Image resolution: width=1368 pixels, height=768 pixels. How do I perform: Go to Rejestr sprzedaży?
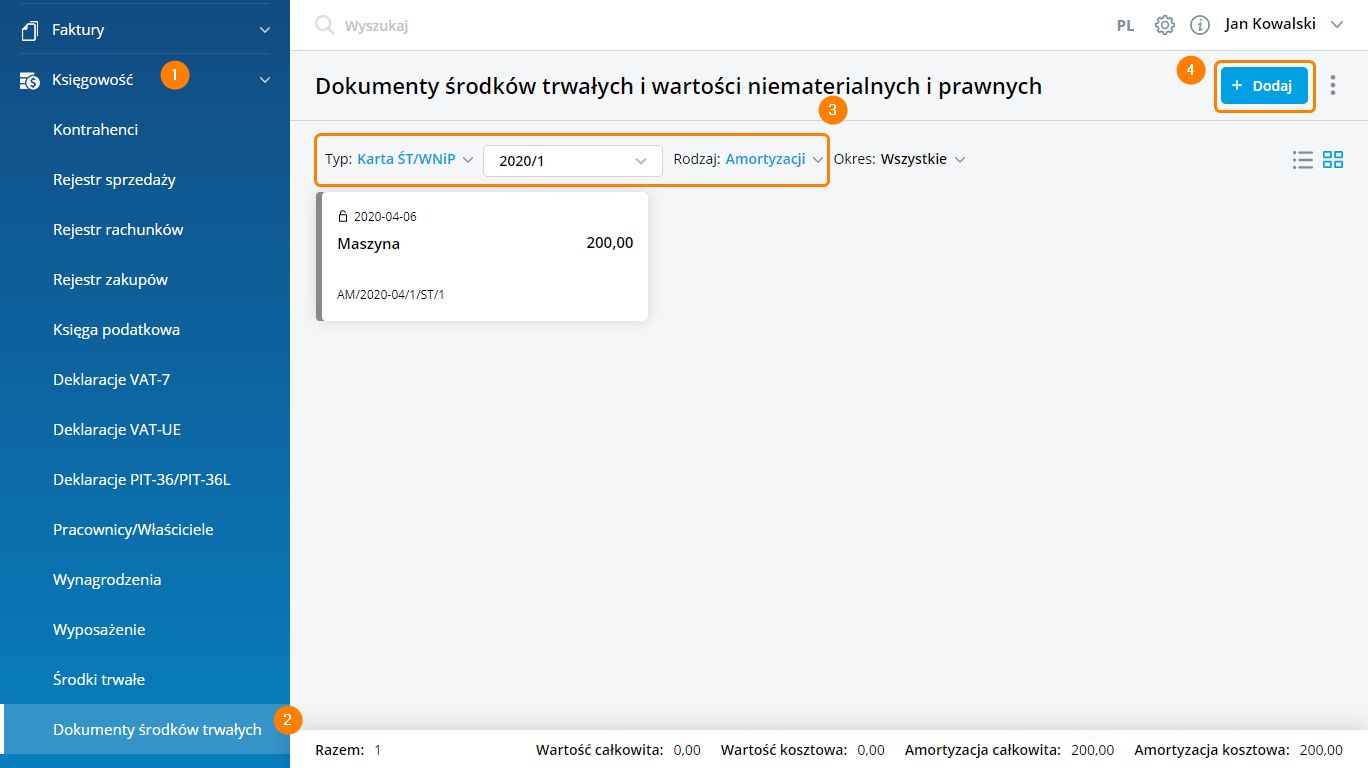coord(114,180)
